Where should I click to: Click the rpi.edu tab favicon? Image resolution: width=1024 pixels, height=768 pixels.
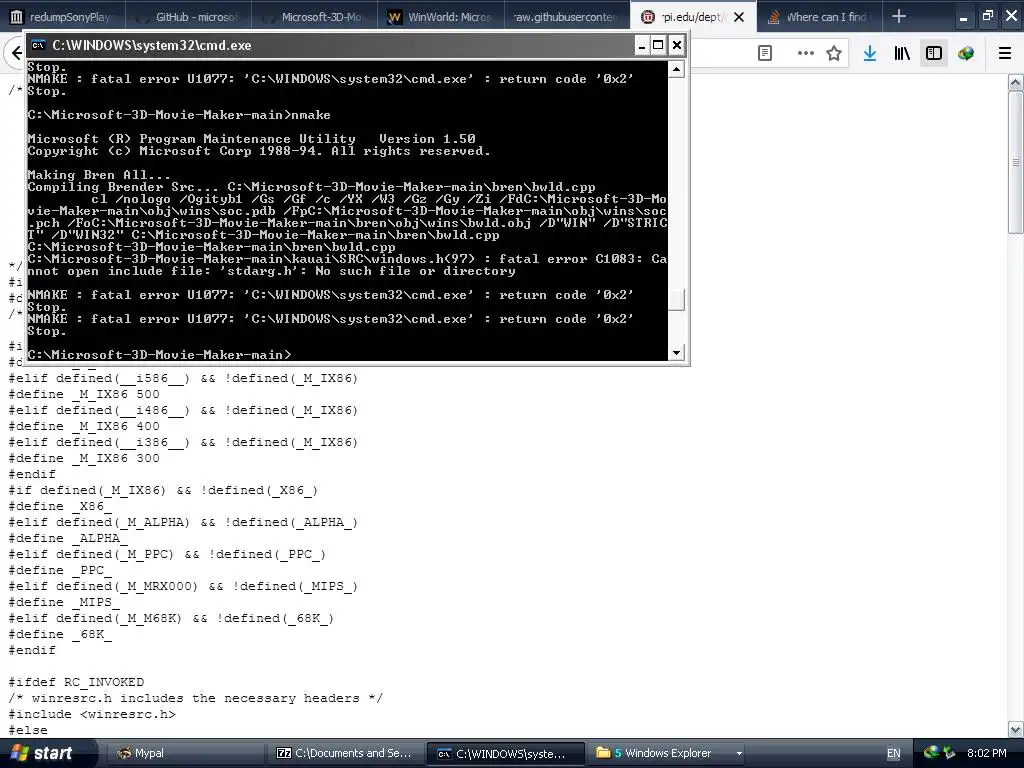tap(647, 17)
